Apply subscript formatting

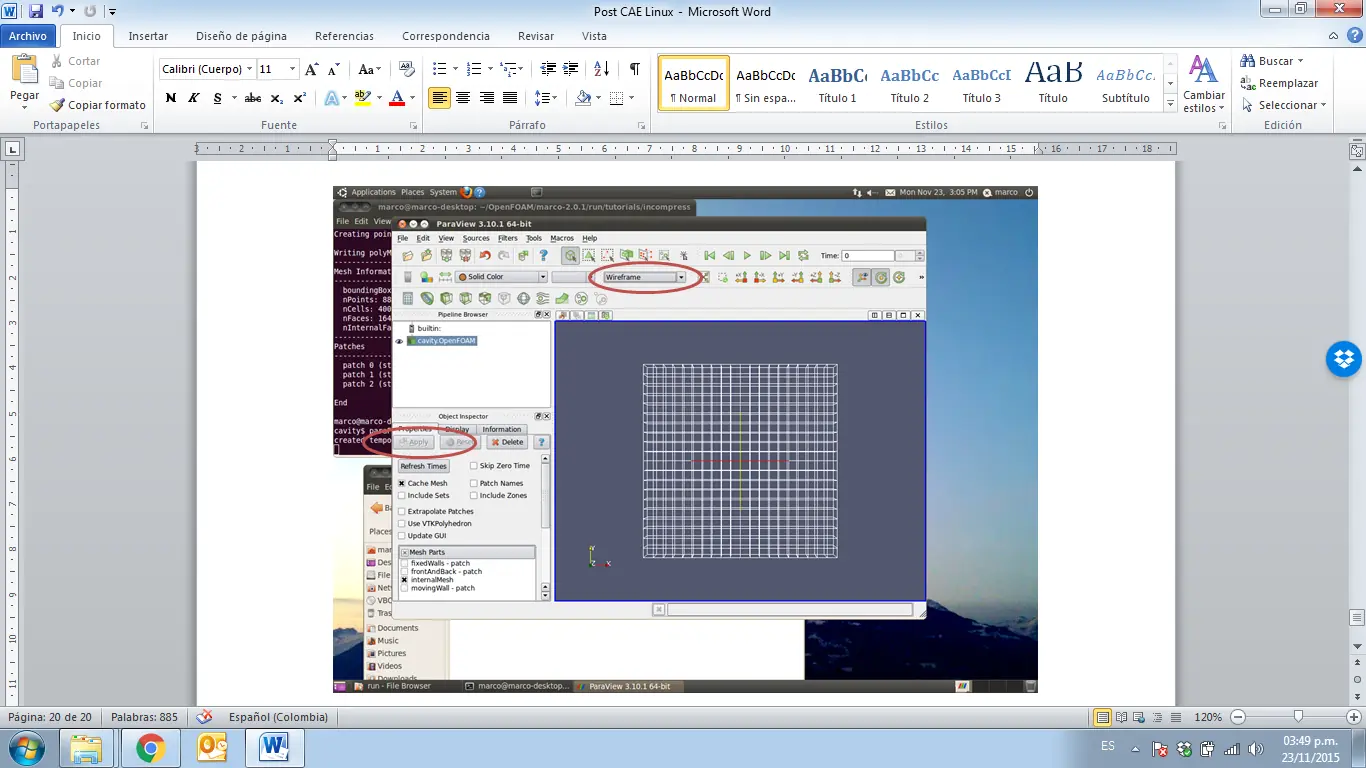point(277,98)
